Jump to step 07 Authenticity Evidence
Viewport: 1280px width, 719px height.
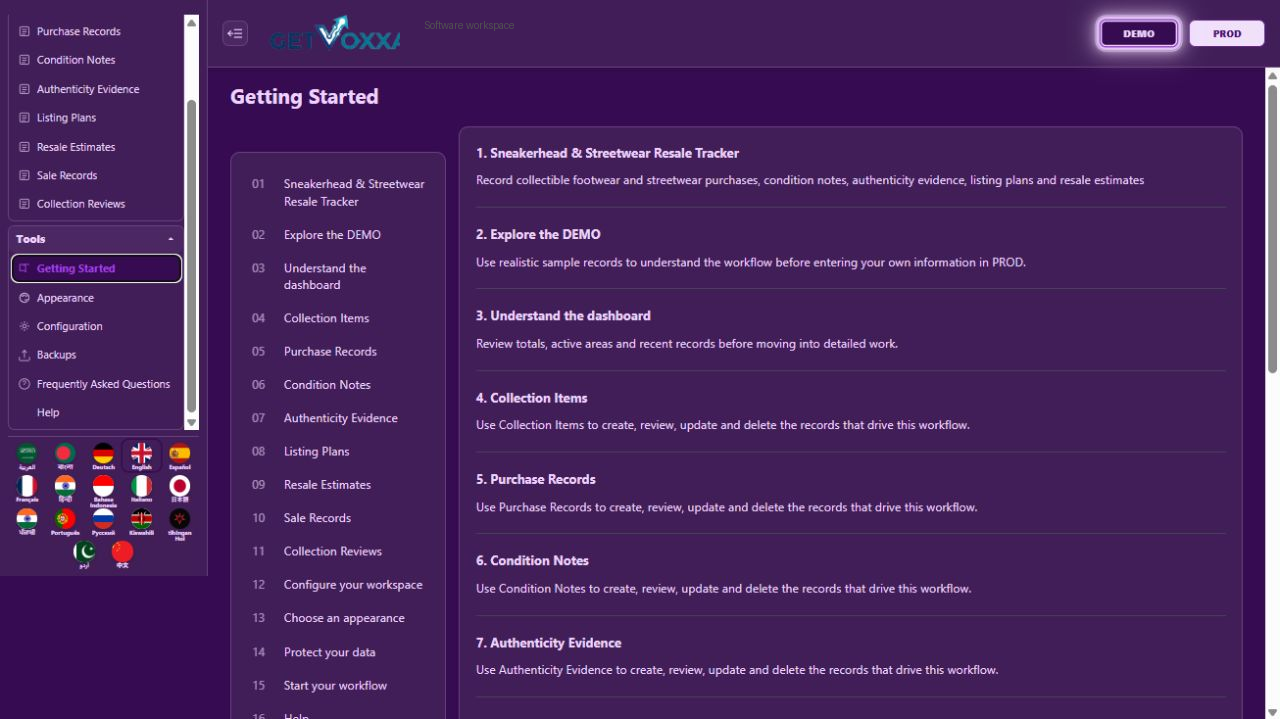tap(338, 418)
